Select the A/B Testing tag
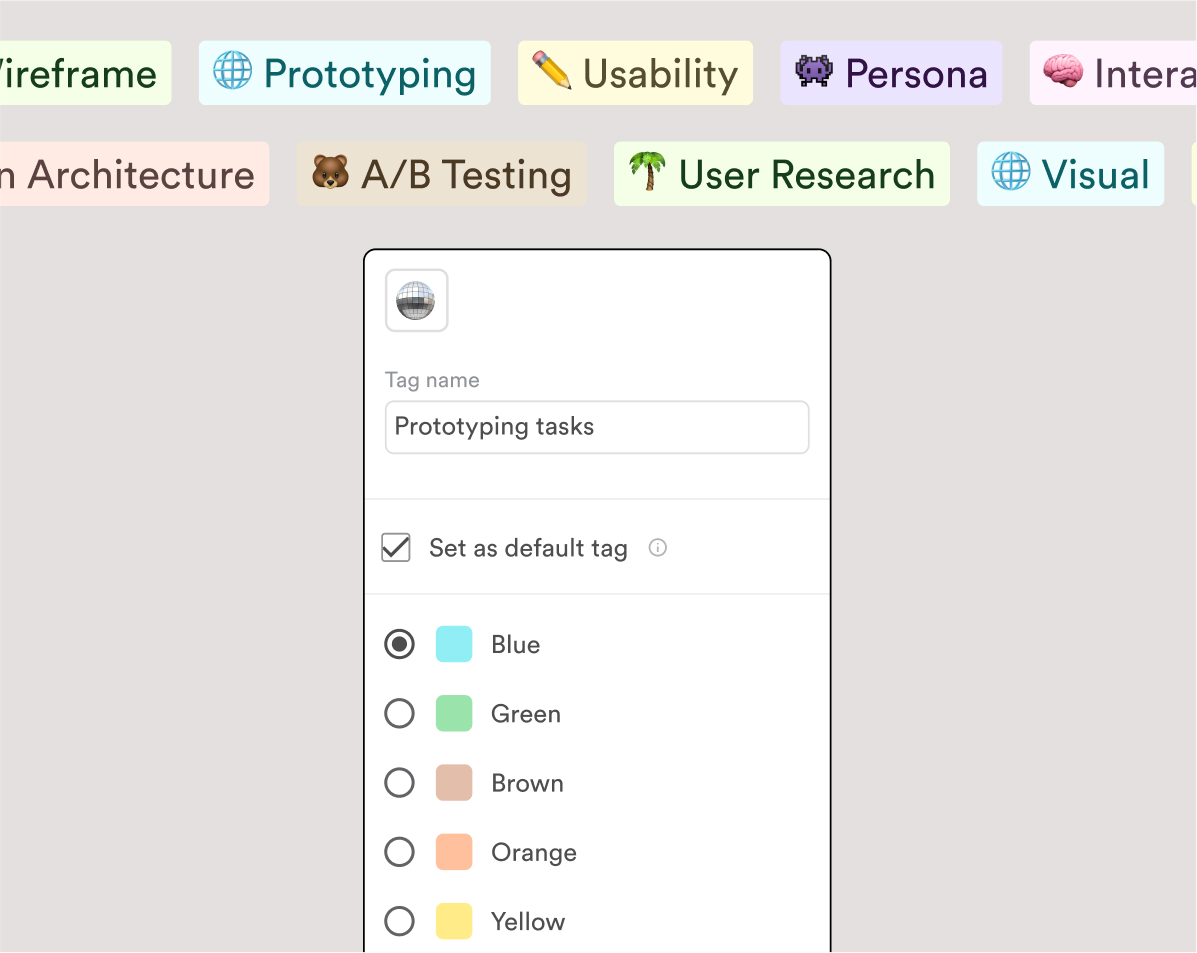 pos(442,174)
